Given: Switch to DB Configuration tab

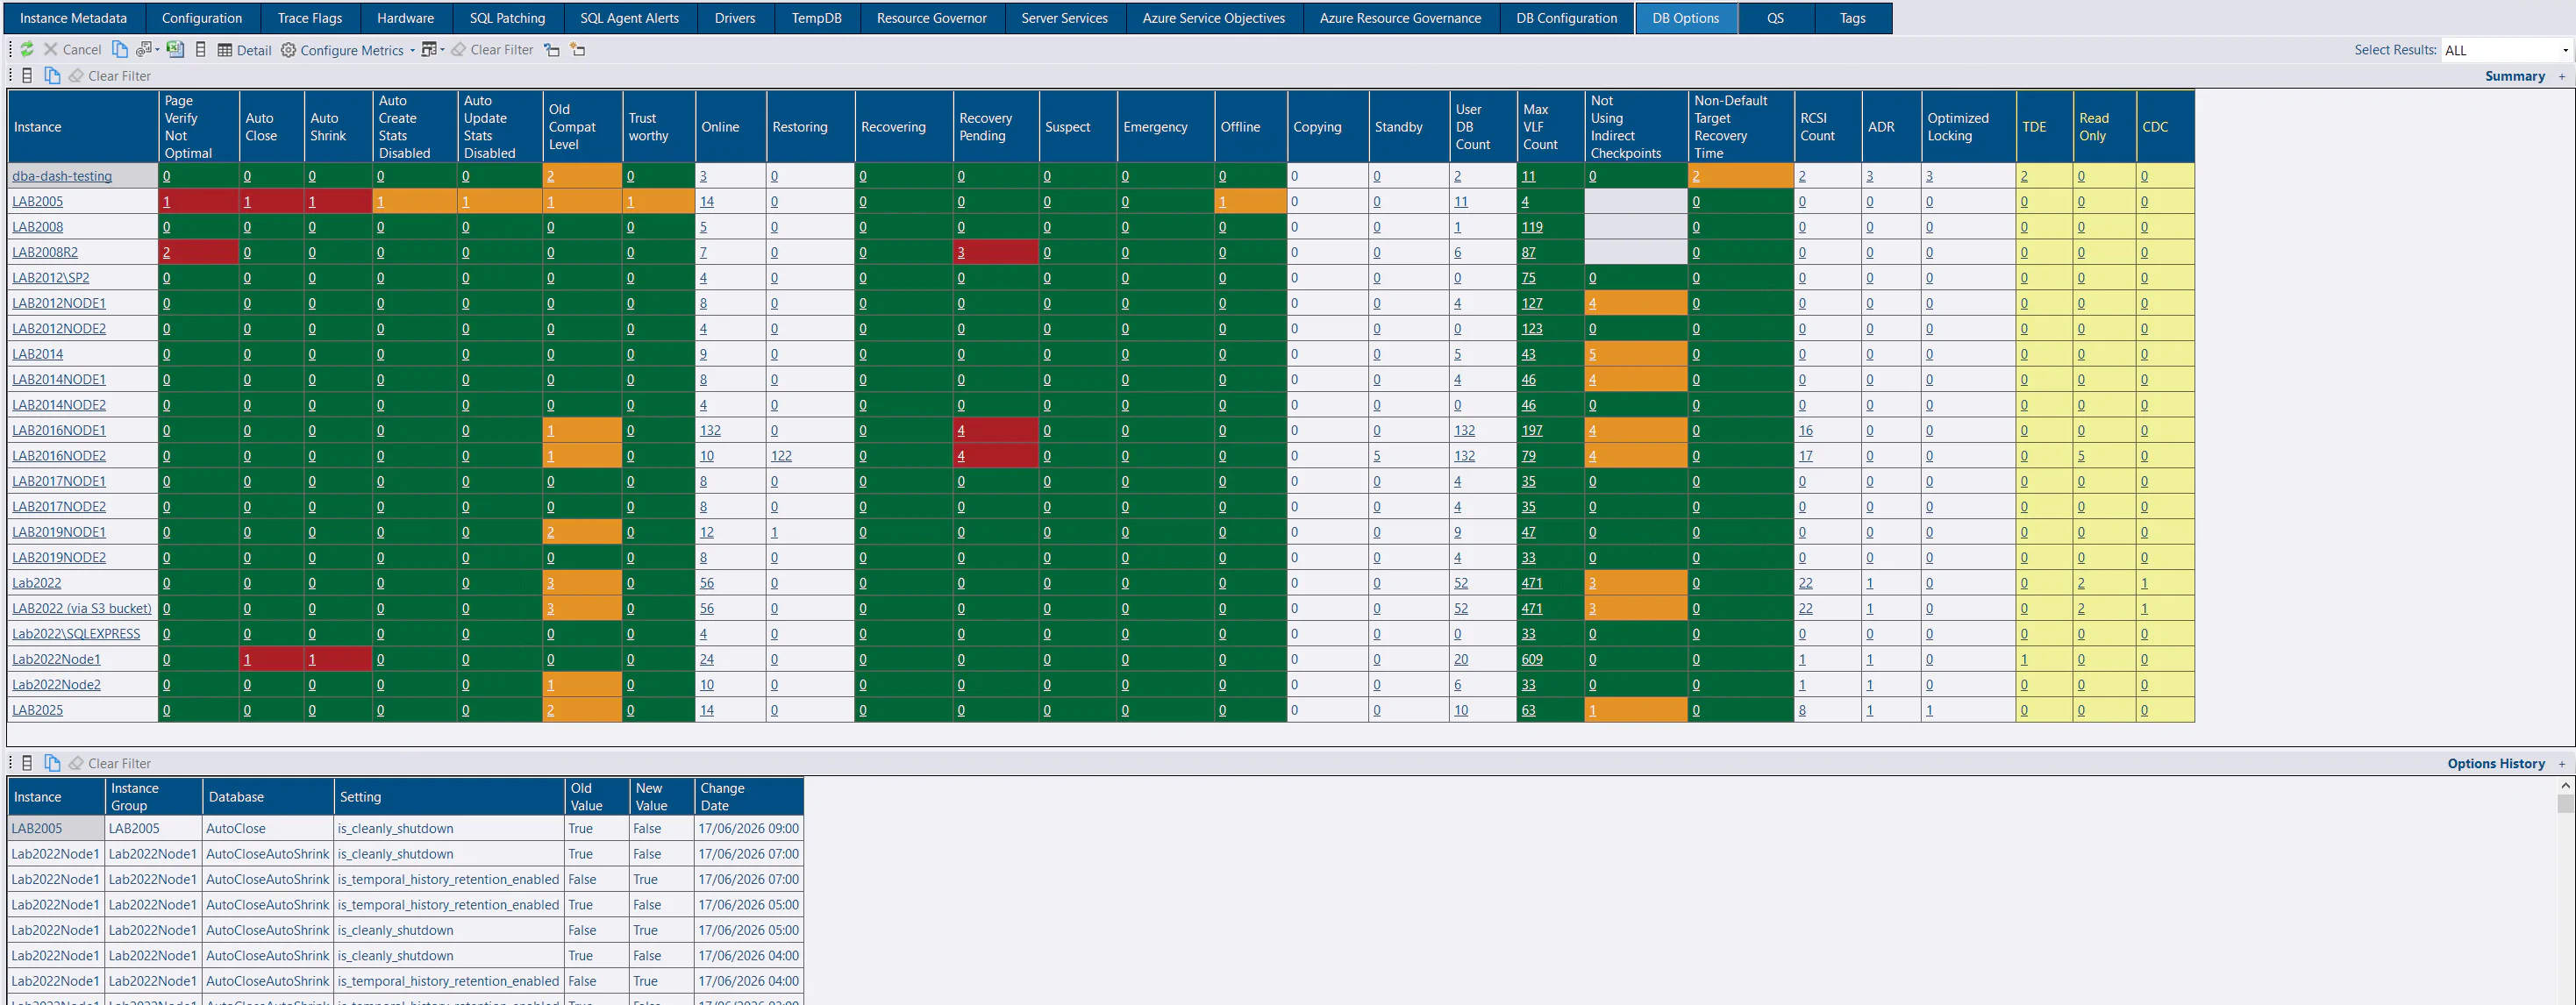Looking at the screenshot, I should pyautogui.click(x=1566, y=18).
